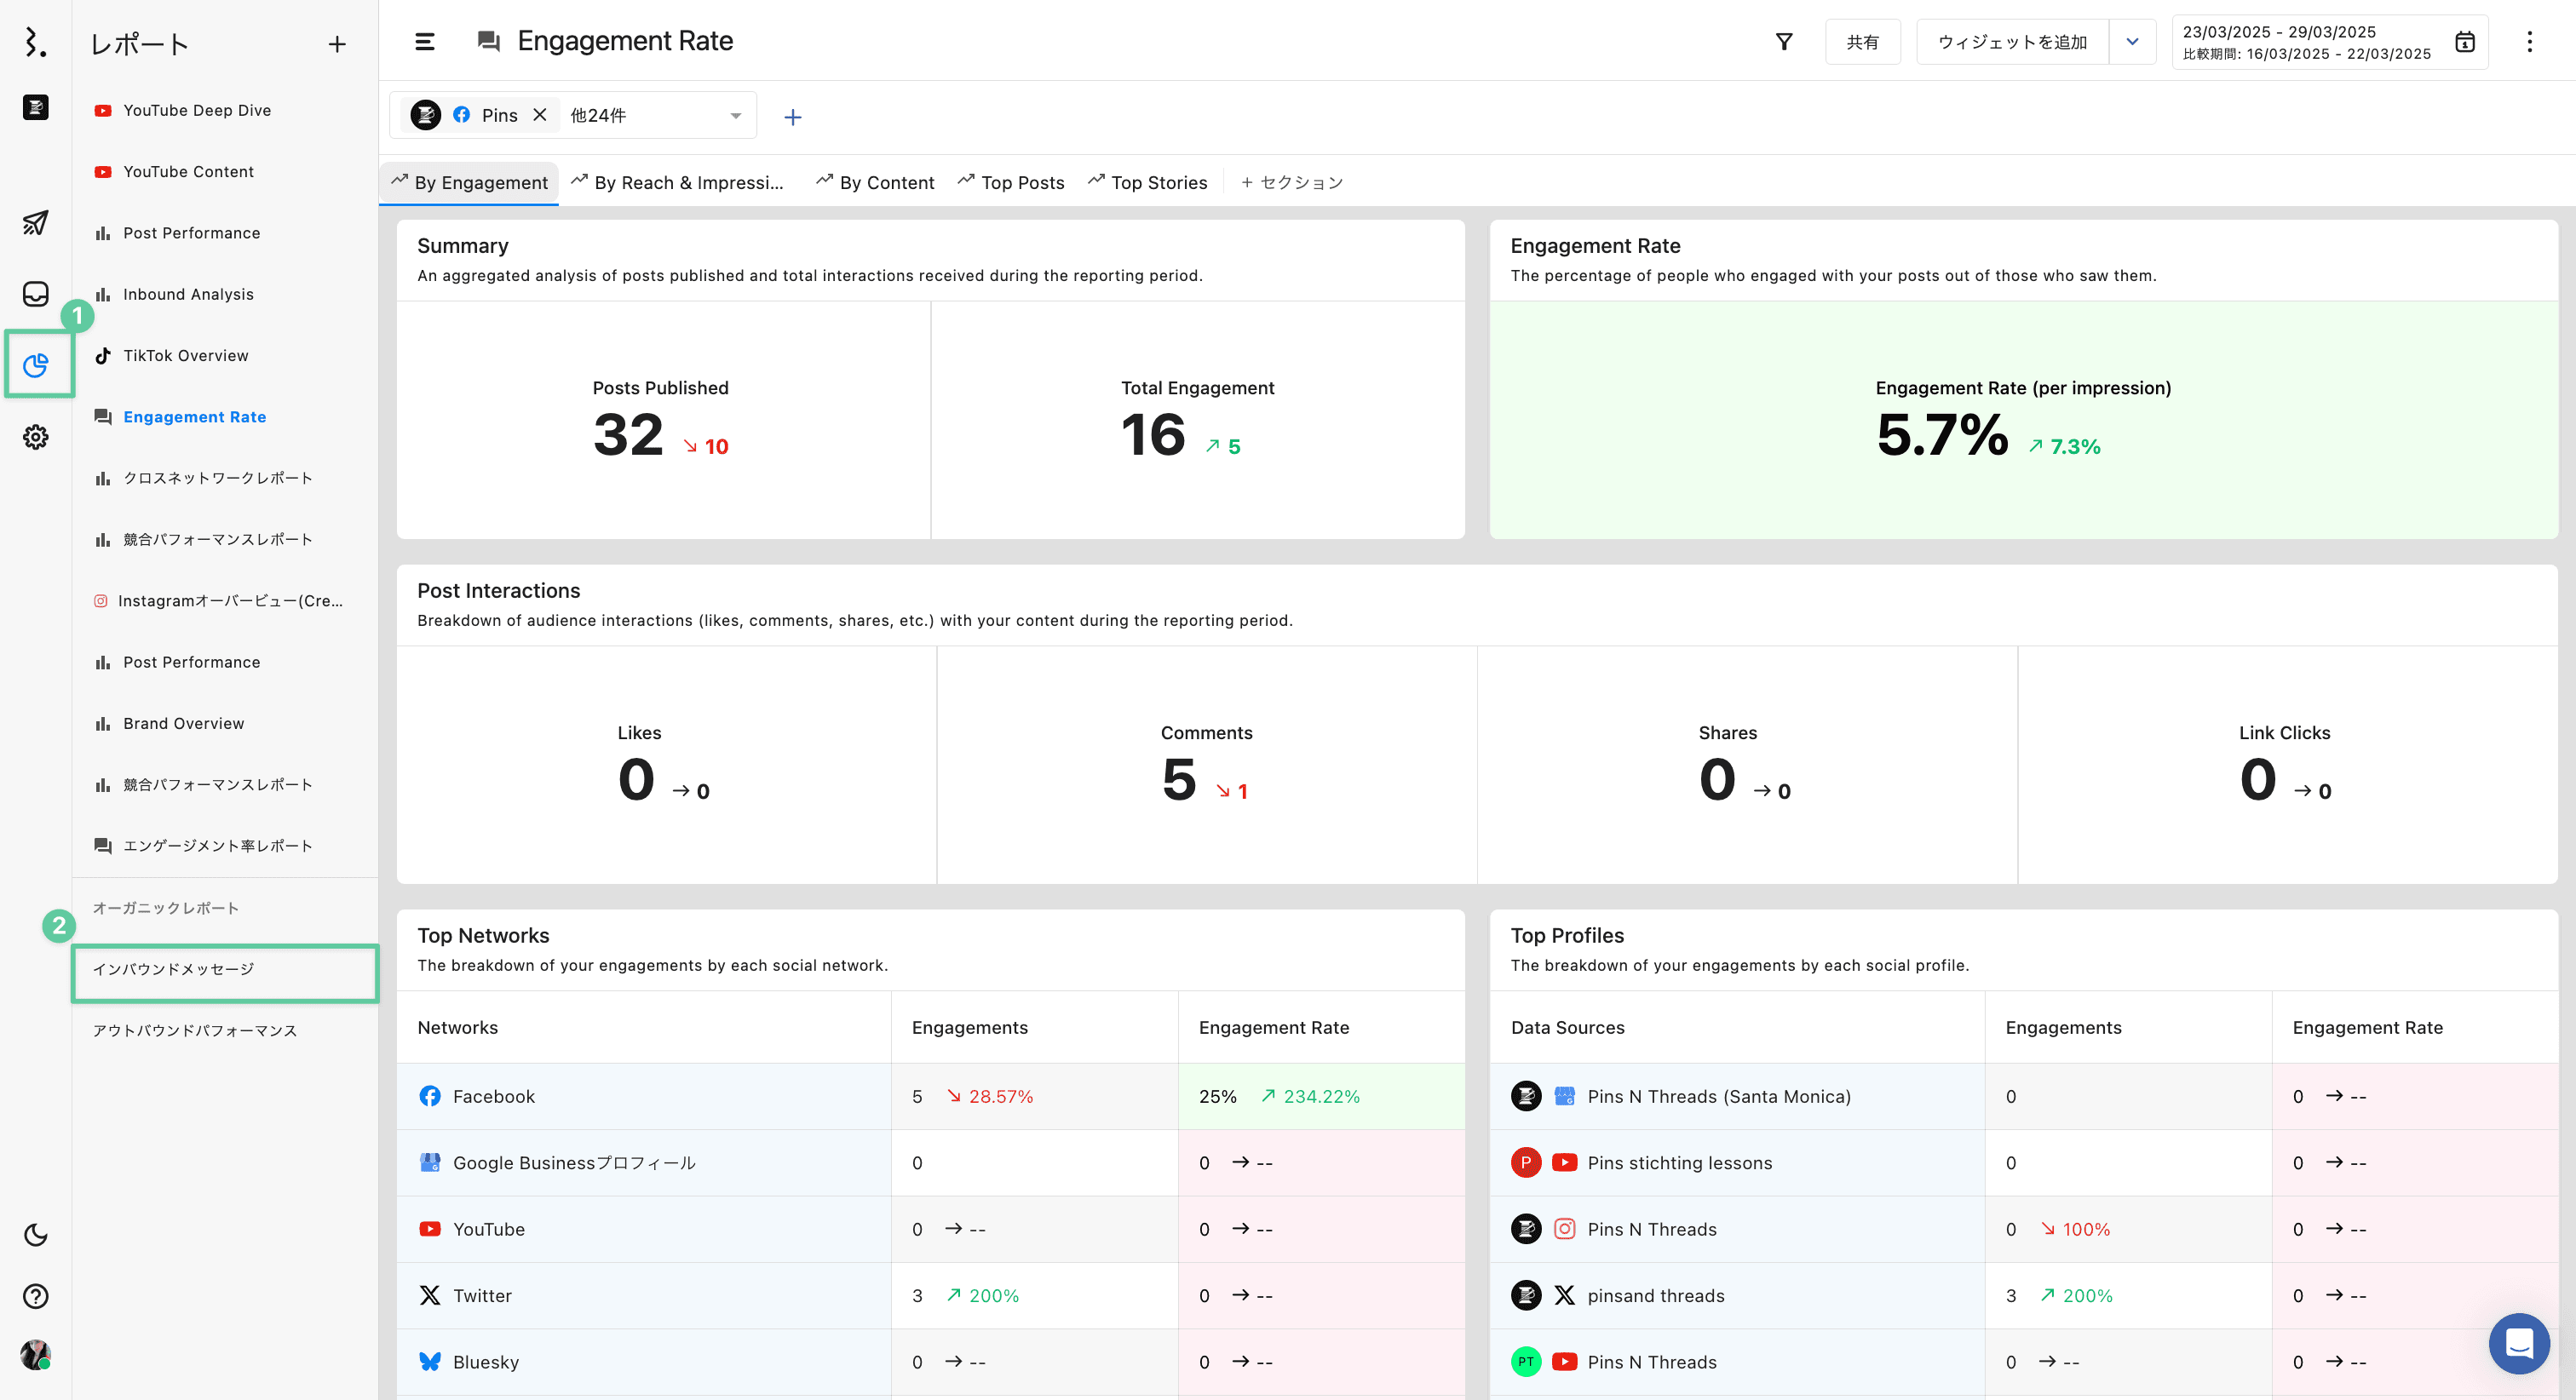Viewport: 2576px width, 1400px height.
Task: Open the help question mark icon
Action: click(x=35, y=1296)
